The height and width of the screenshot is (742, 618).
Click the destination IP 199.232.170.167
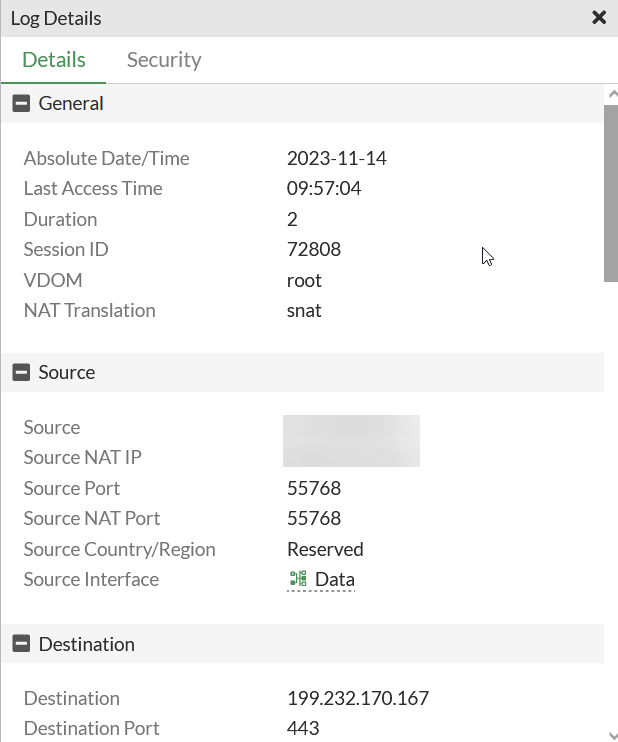point(357,698)
